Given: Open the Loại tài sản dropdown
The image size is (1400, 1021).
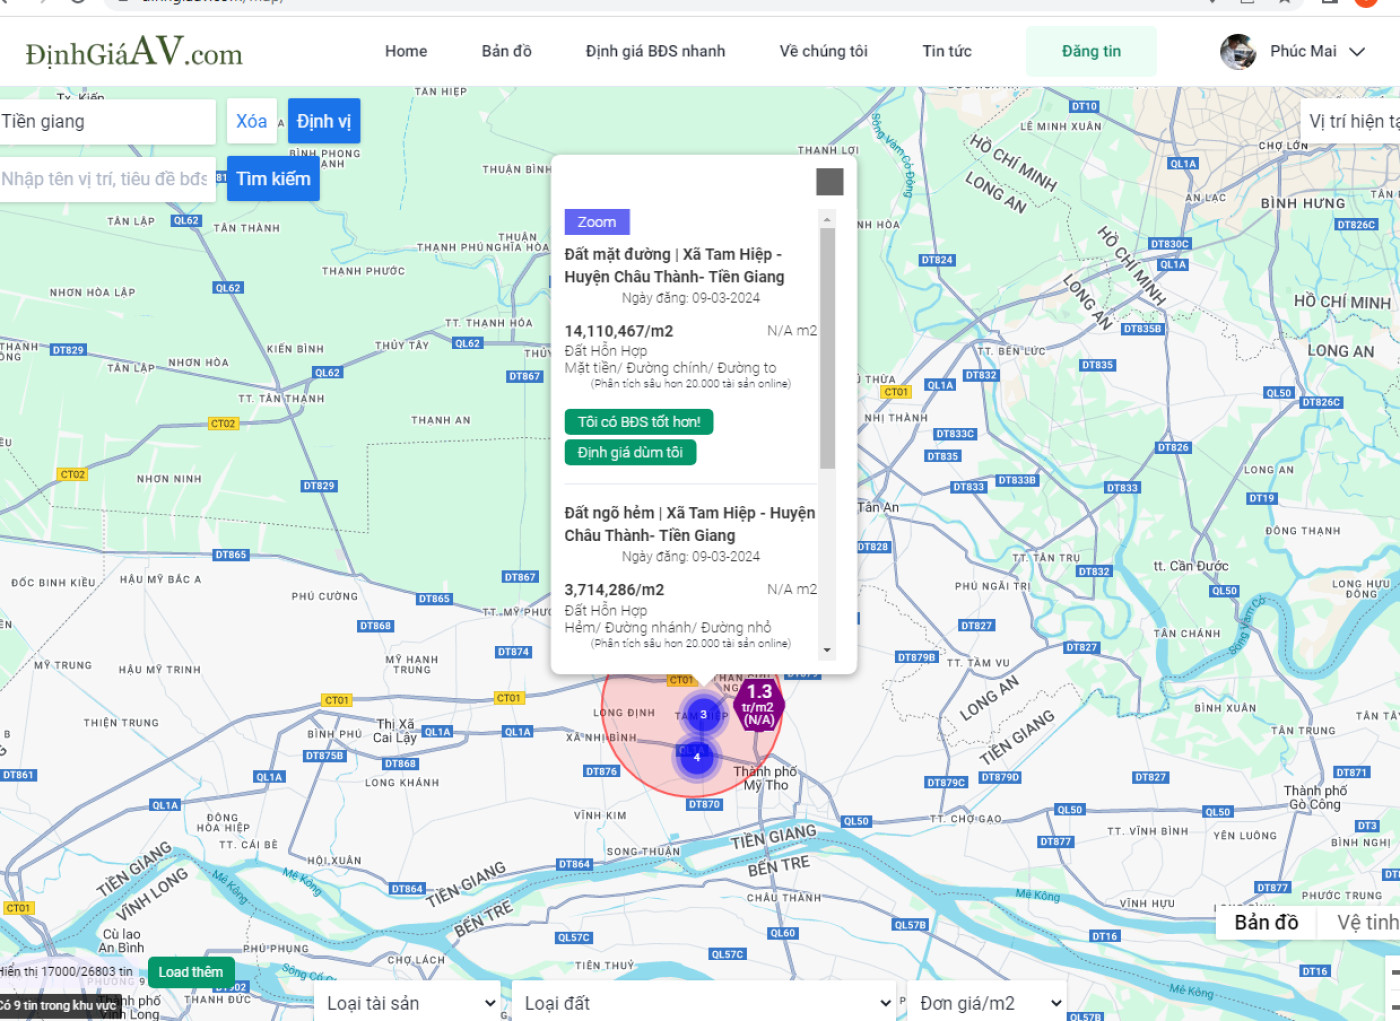Looking at the screenshot, I should 410,1003.
